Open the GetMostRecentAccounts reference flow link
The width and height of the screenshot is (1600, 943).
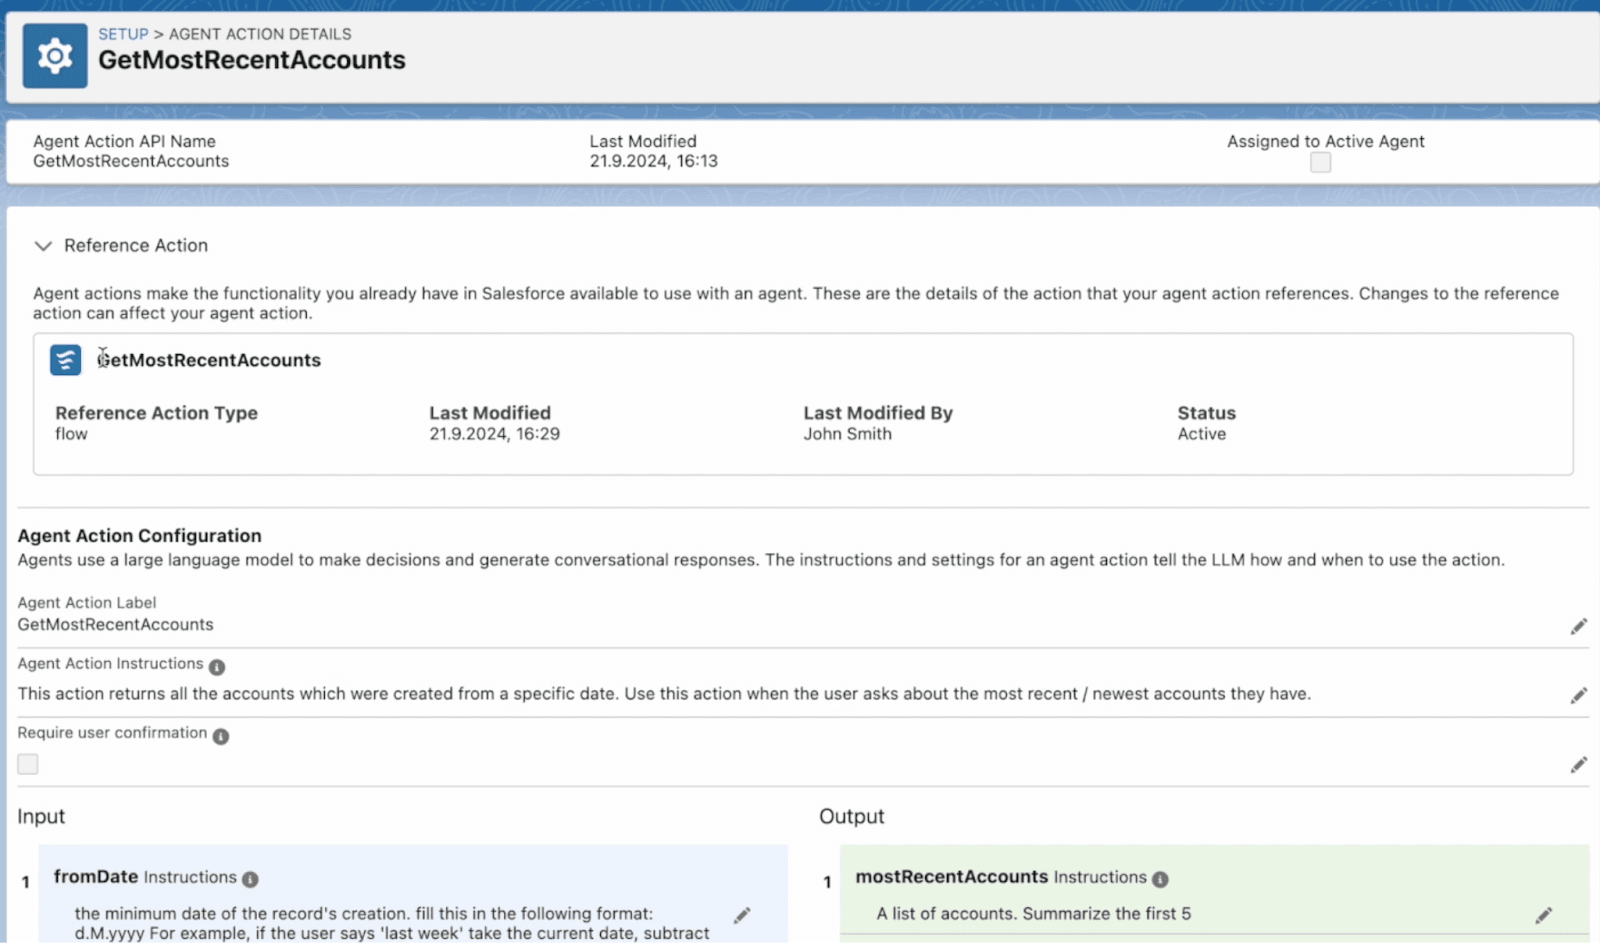pyautogui.click(x=210, y=360)
